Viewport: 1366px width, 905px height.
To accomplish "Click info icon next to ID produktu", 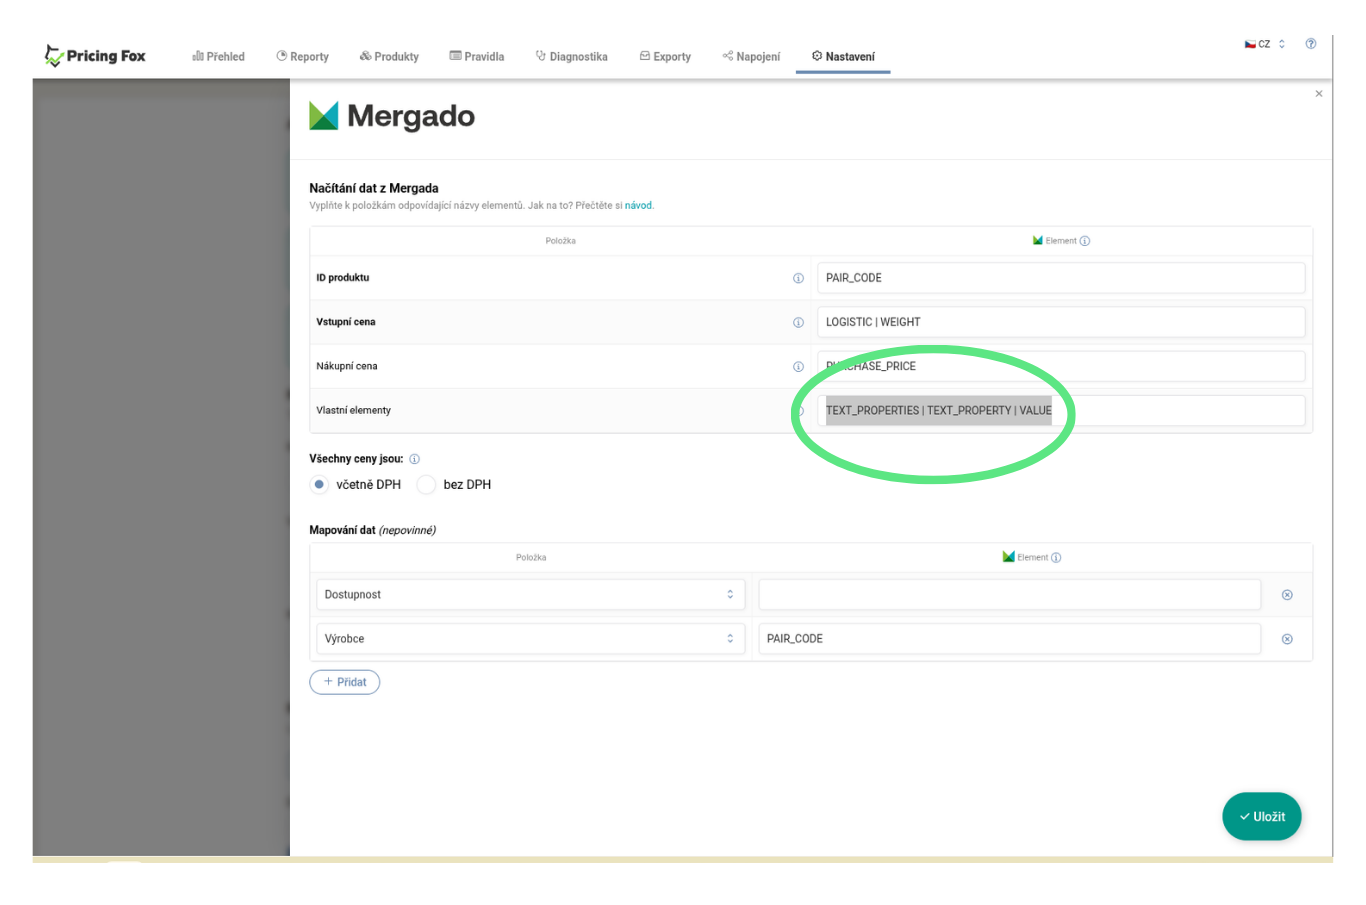I will click(798, 278).
